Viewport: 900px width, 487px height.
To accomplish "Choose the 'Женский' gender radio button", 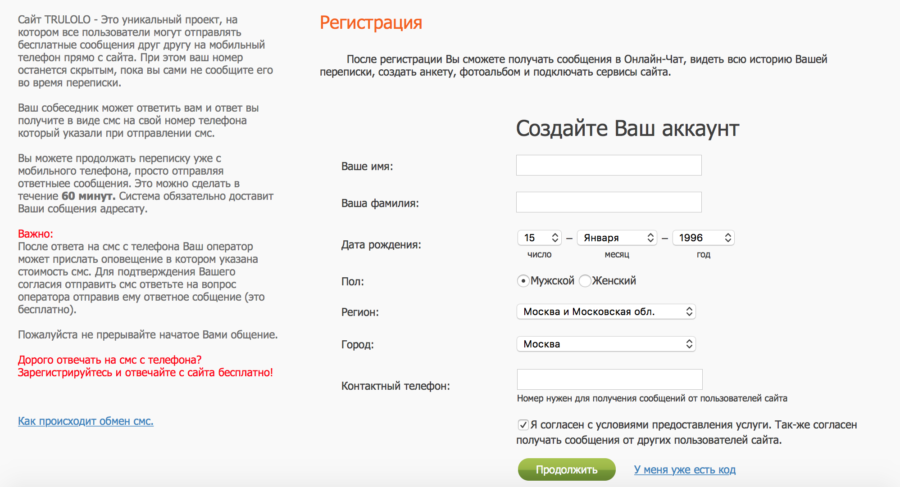I will (x=586, y=281).
